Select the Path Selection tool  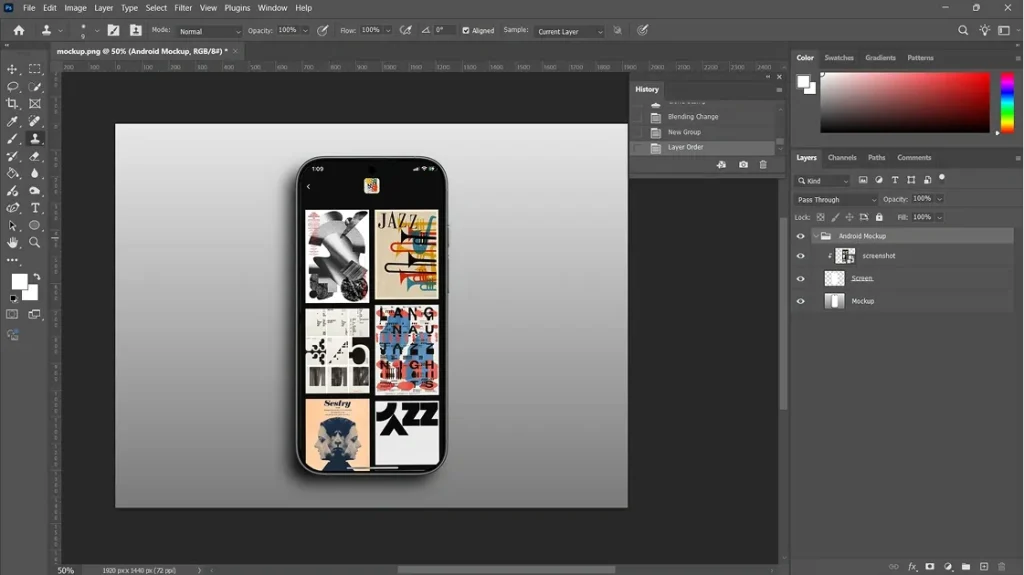point(12,225)
